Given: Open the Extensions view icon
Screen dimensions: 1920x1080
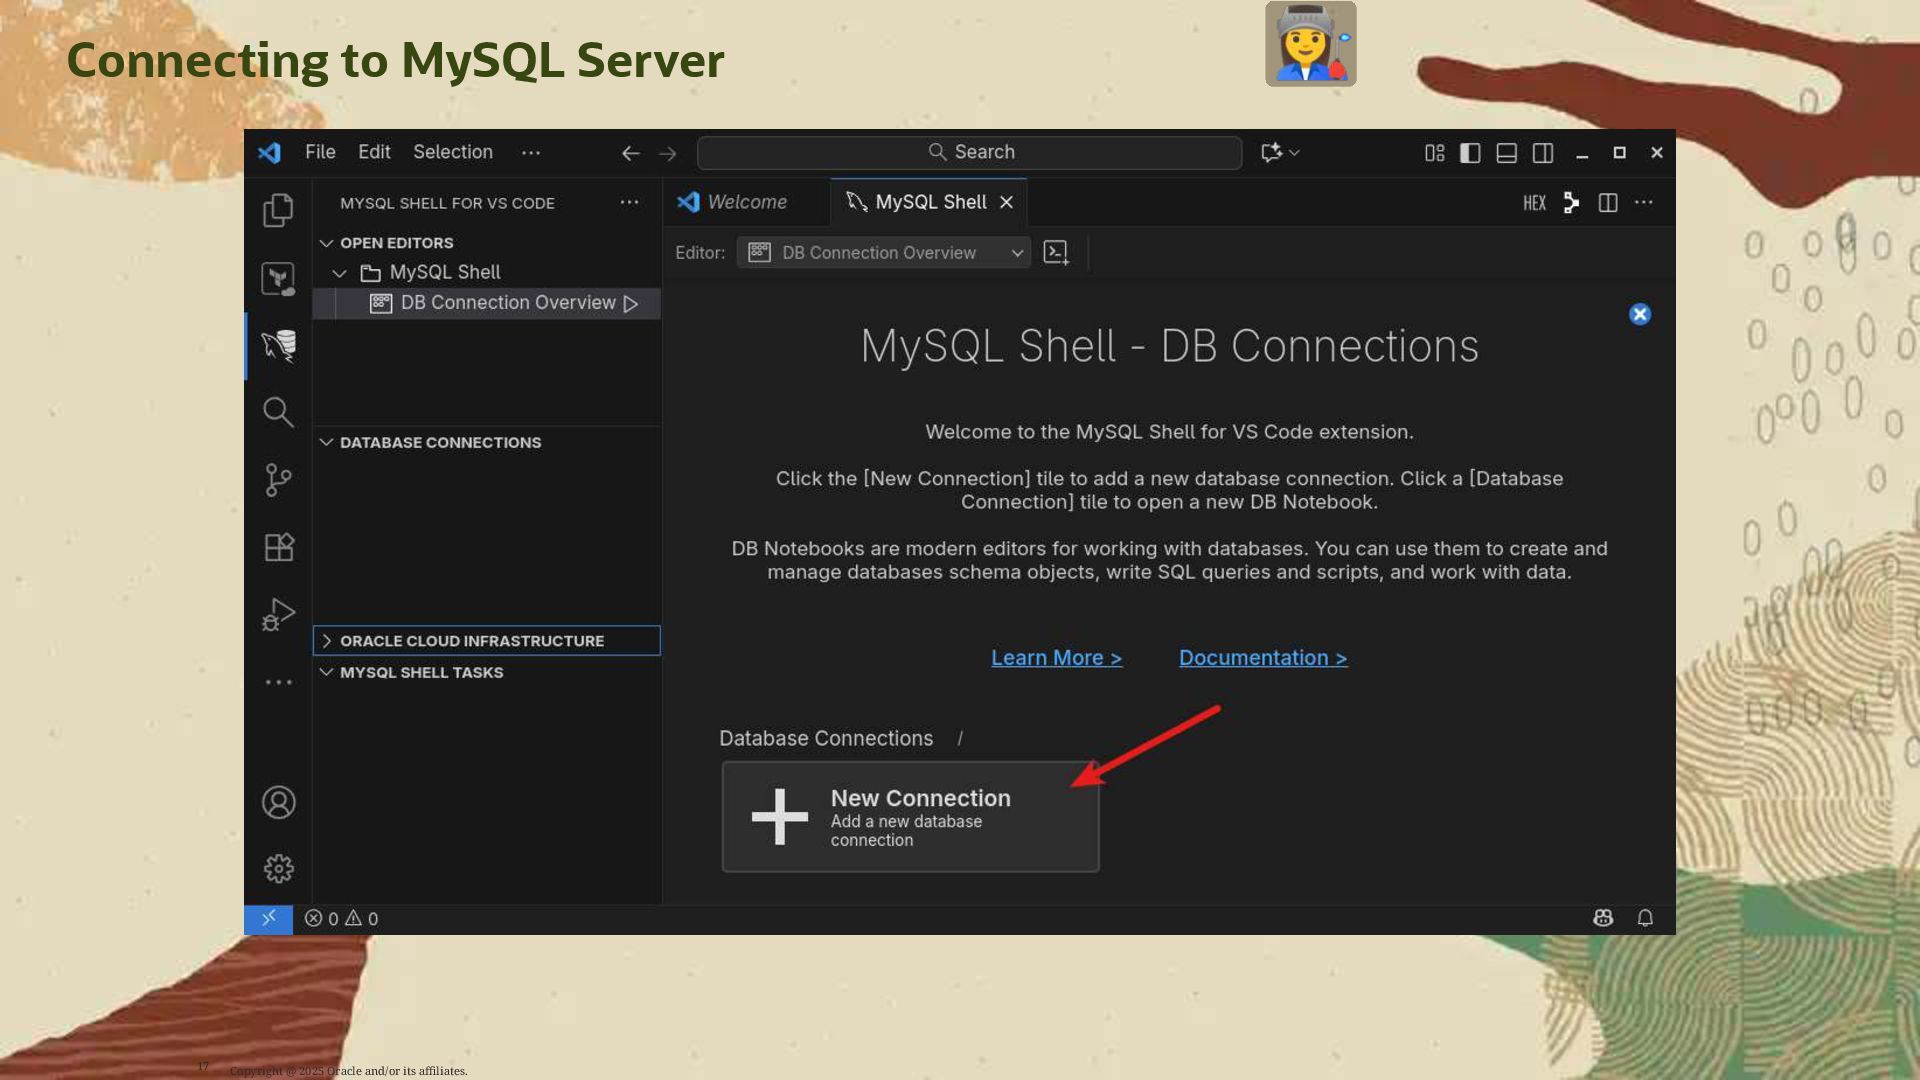Looking at the screenshot, I should coord(278,547).
